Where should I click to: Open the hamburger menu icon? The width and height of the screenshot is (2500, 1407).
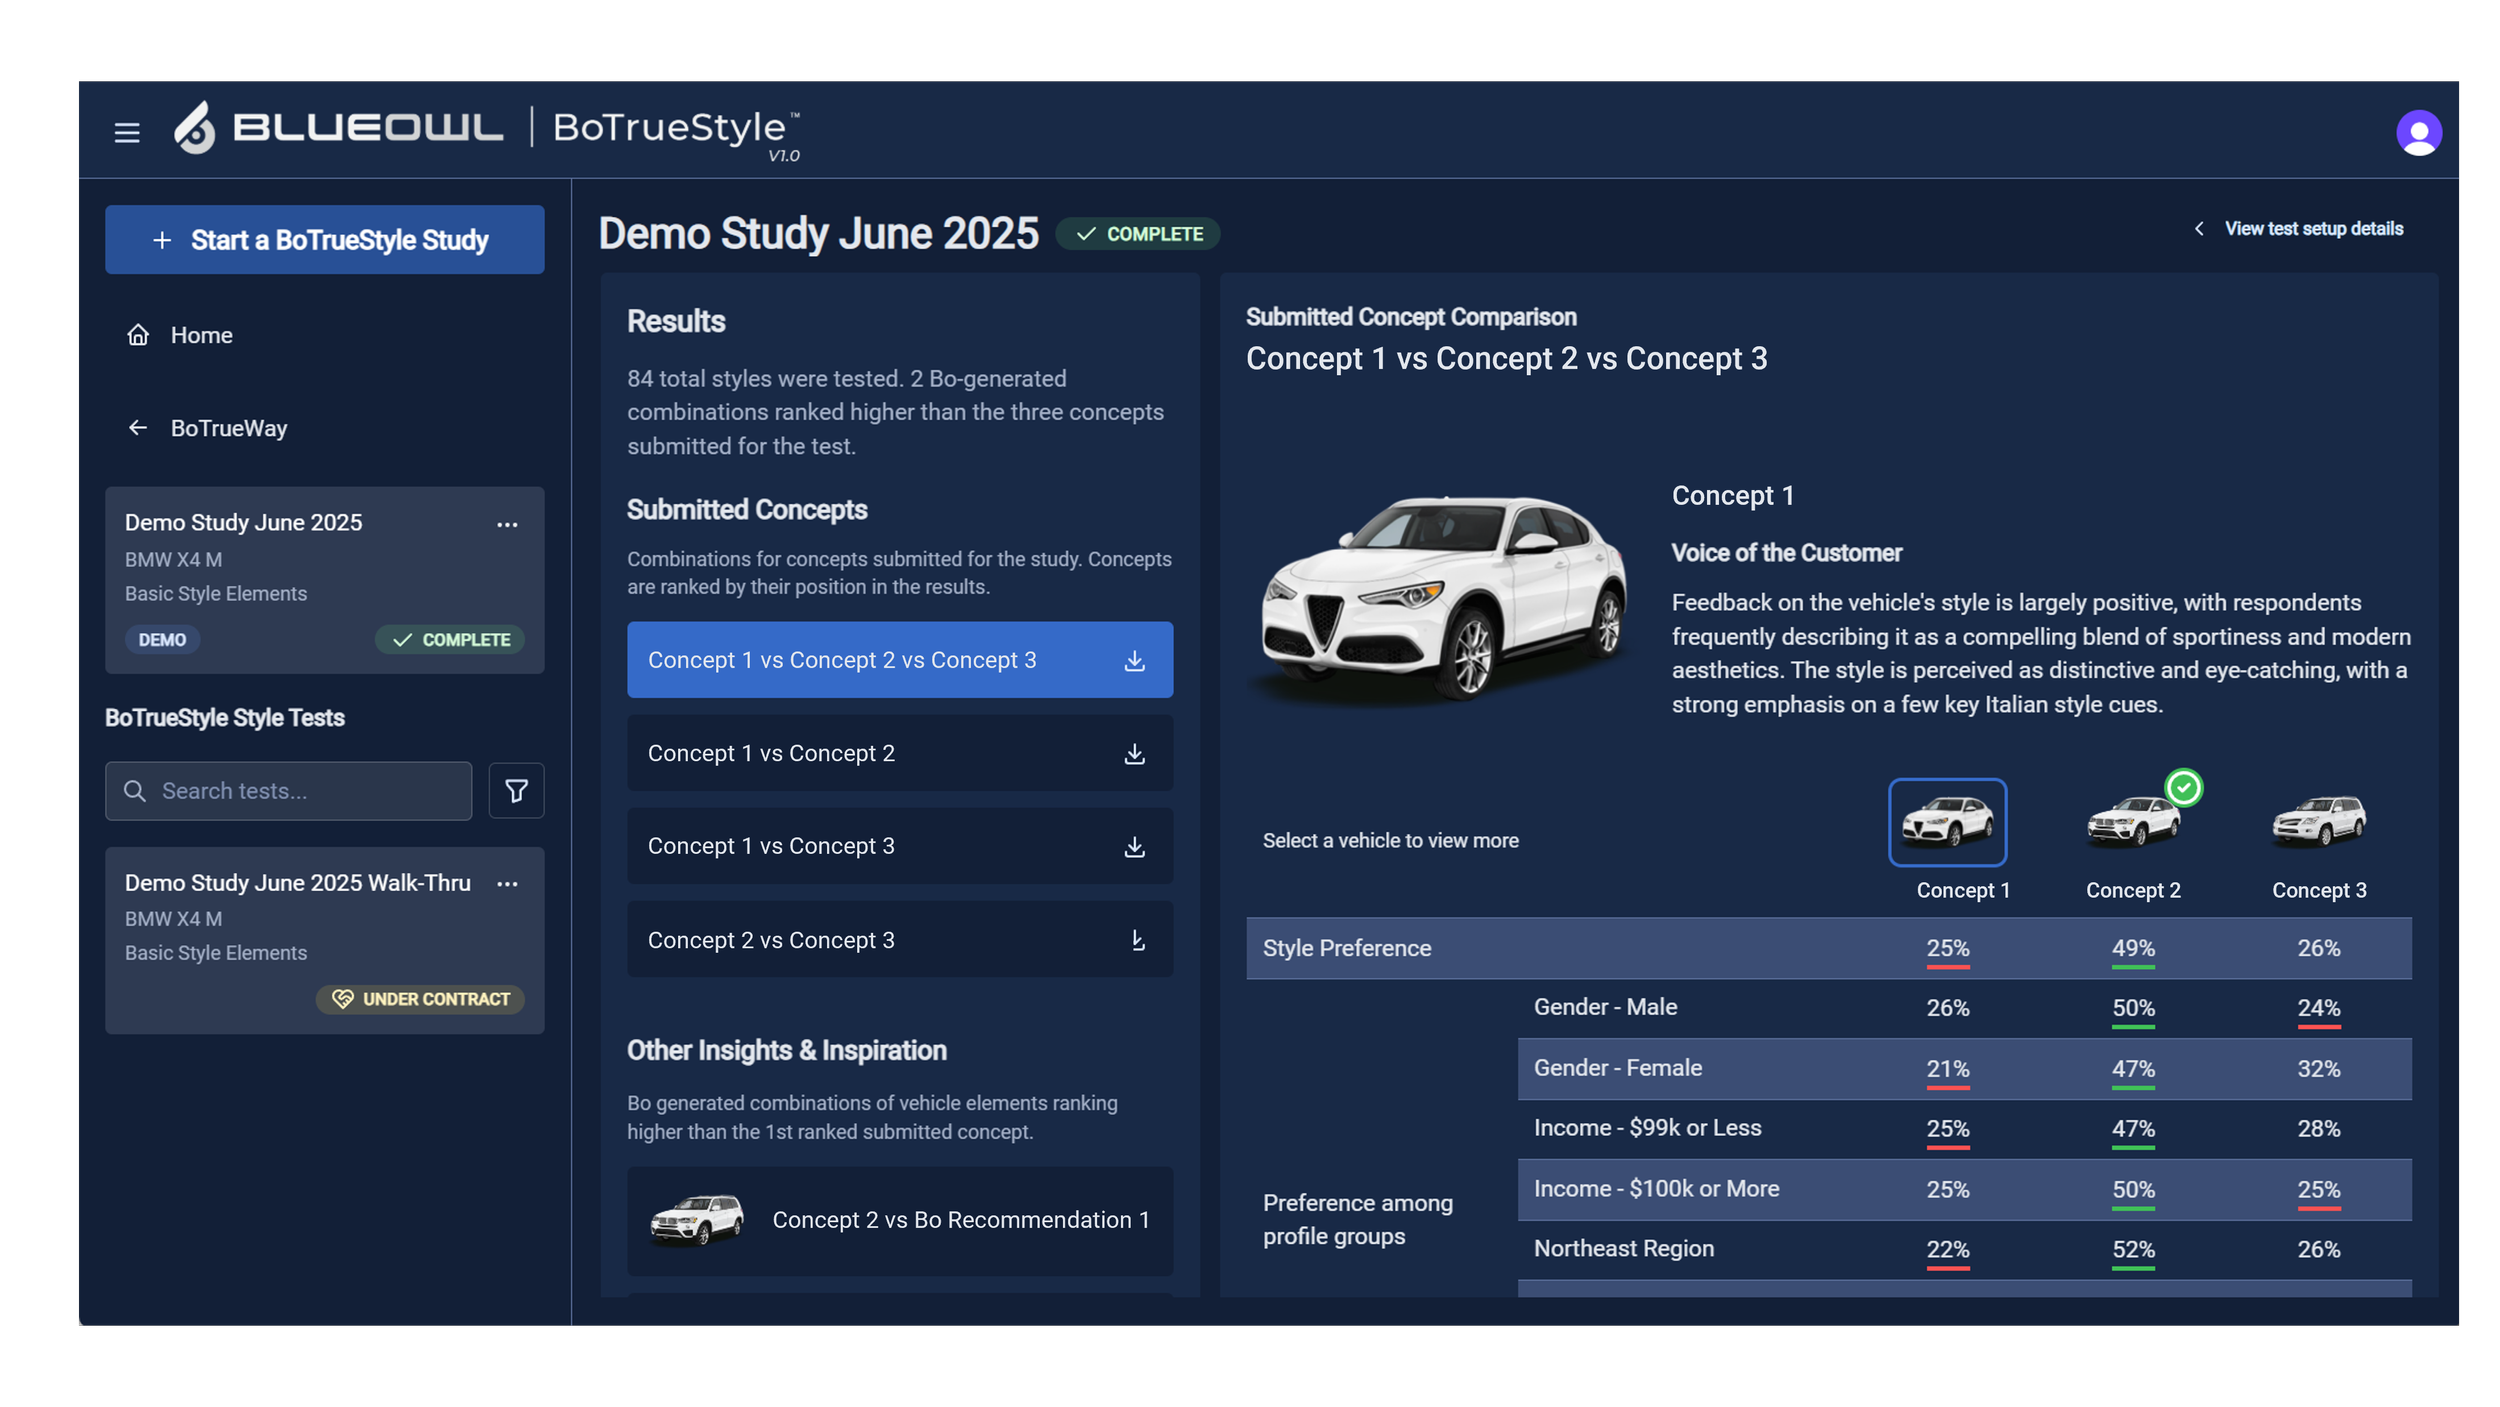point(127,132)
